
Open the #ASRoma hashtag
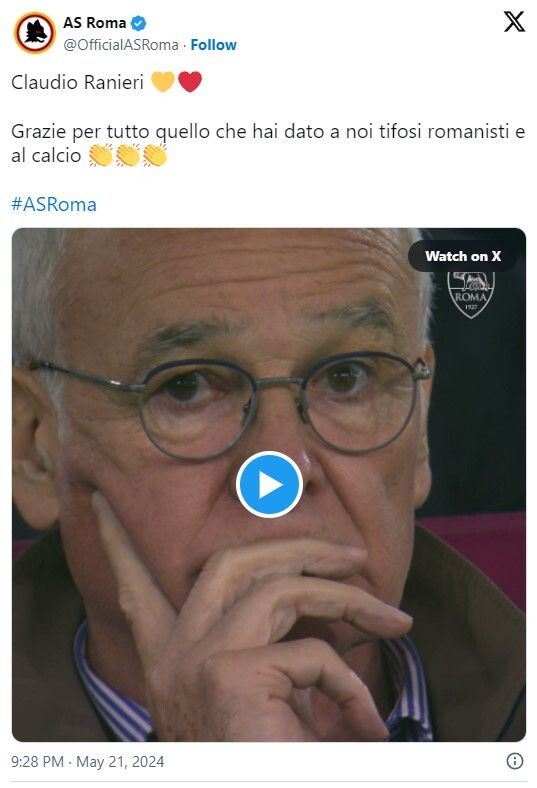click(x=54, y=205)
